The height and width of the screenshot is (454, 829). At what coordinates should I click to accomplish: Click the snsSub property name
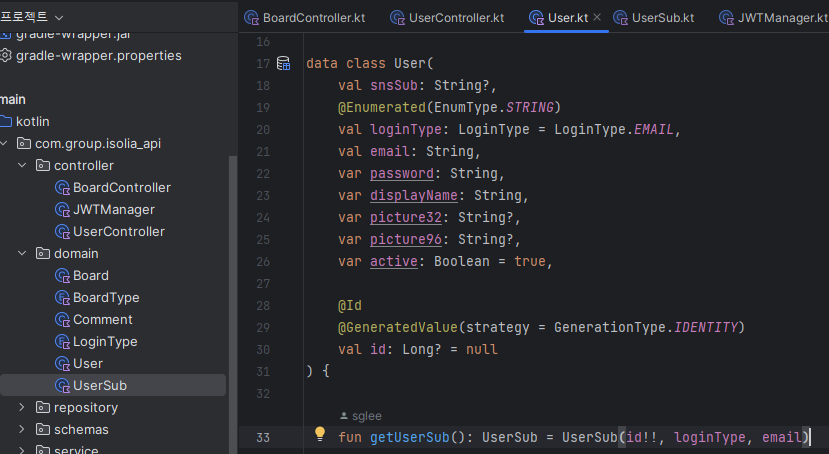click(393, 86)
